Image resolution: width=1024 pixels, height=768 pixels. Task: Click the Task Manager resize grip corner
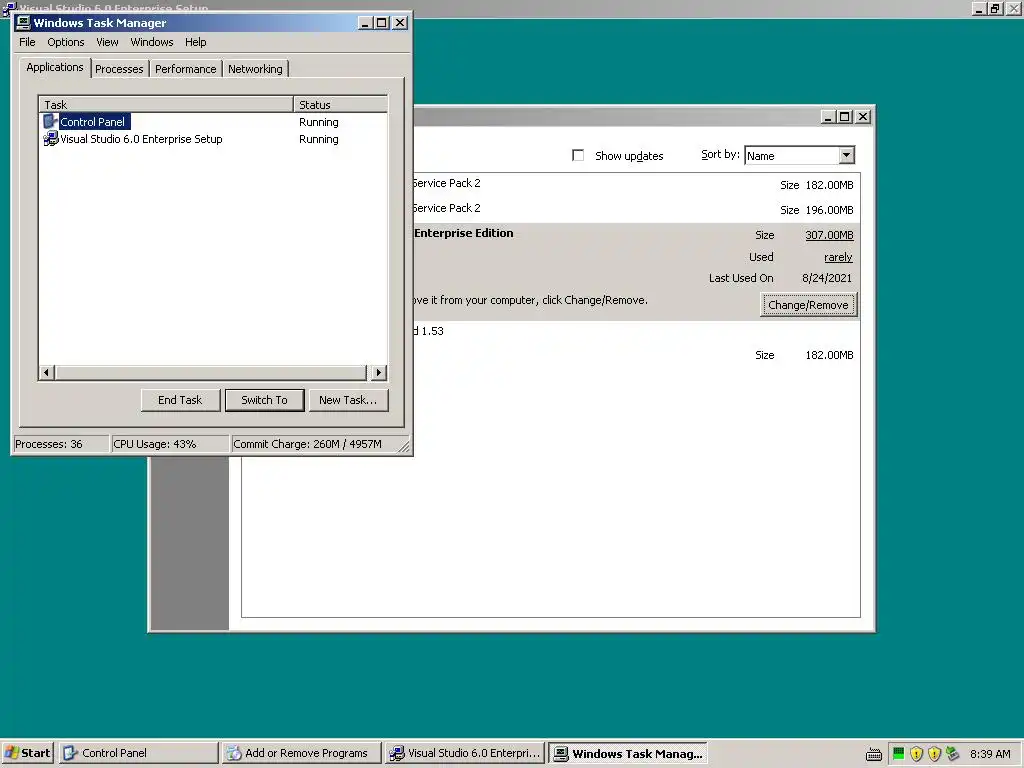click(404, 447)
